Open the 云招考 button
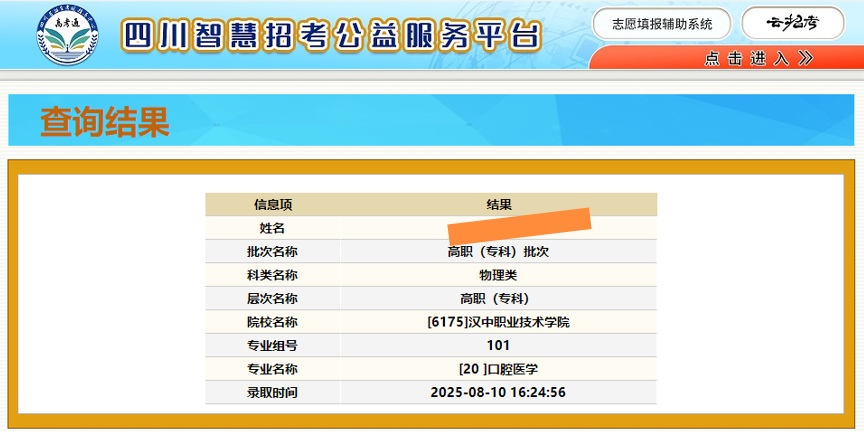 coord(792,24)
